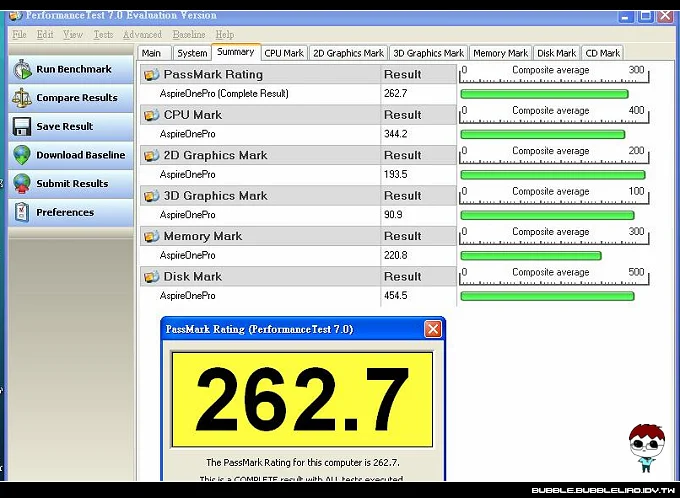Click the Run Benchmark stopwatch icon
Viewport: 680px width, 498px height.
(22, 69)
